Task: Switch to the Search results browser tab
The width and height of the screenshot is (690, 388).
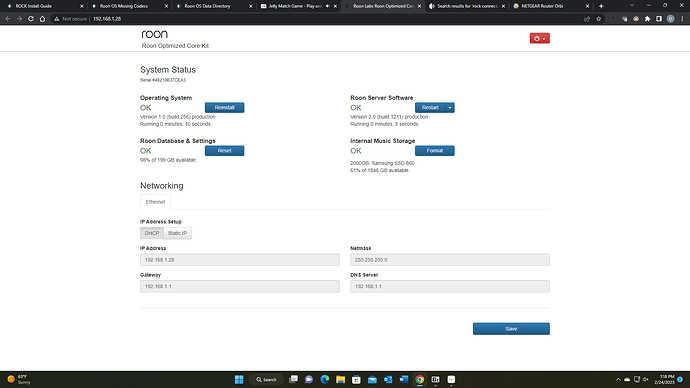Action: point(466,6)
